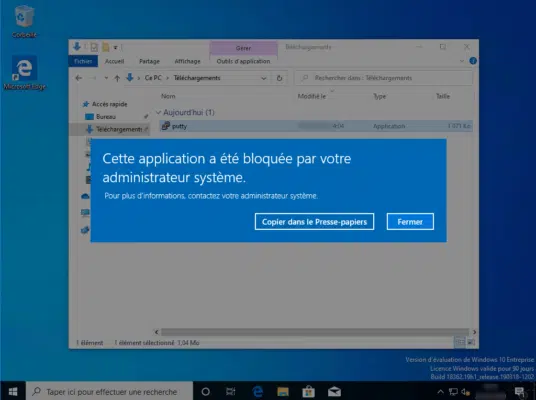Collapse the Aujourd'hui group
This screenshot has height=400, width=536.
click(x=158, y=112)
